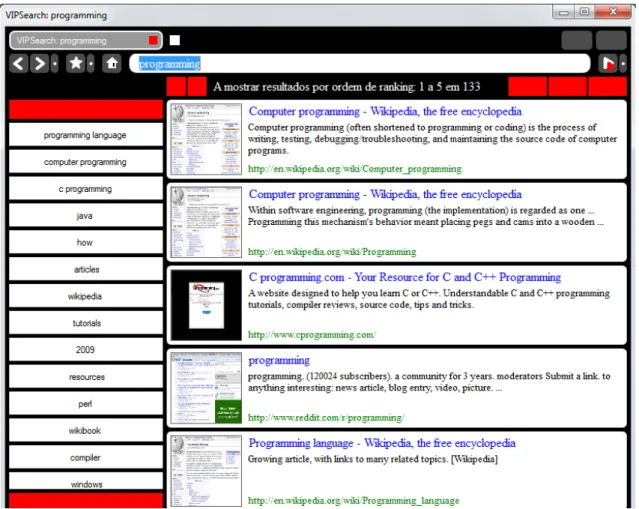Click the red scroll bar below windows
This screenshot has height=509, width=639.
click(x=86, y=500)
